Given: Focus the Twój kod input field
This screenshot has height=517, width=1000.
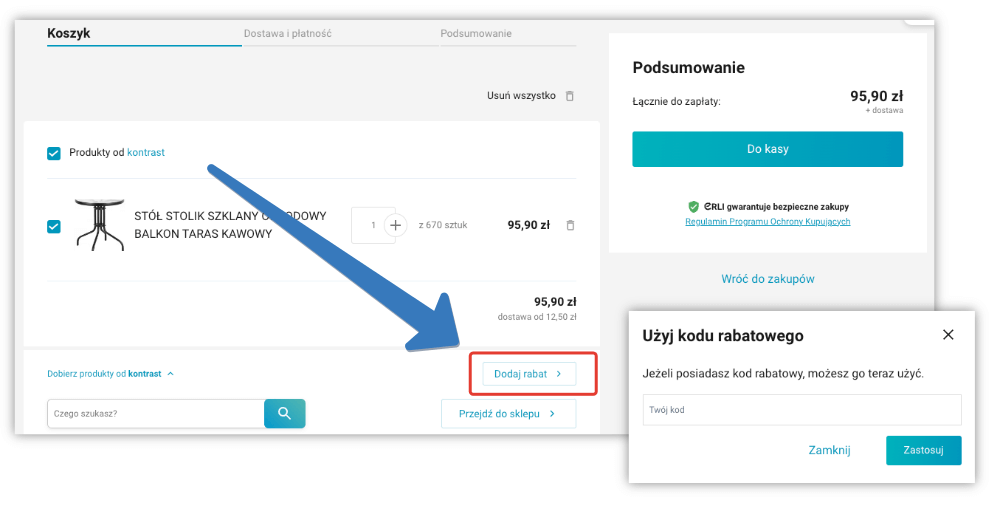Looking at the screenshot, I should tap(801, 410).
